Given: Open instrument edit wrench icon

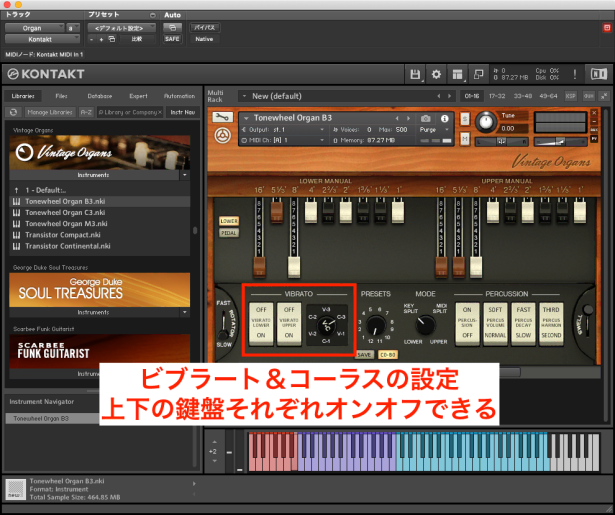Looking at the screenshot, I should pos(223,117).
